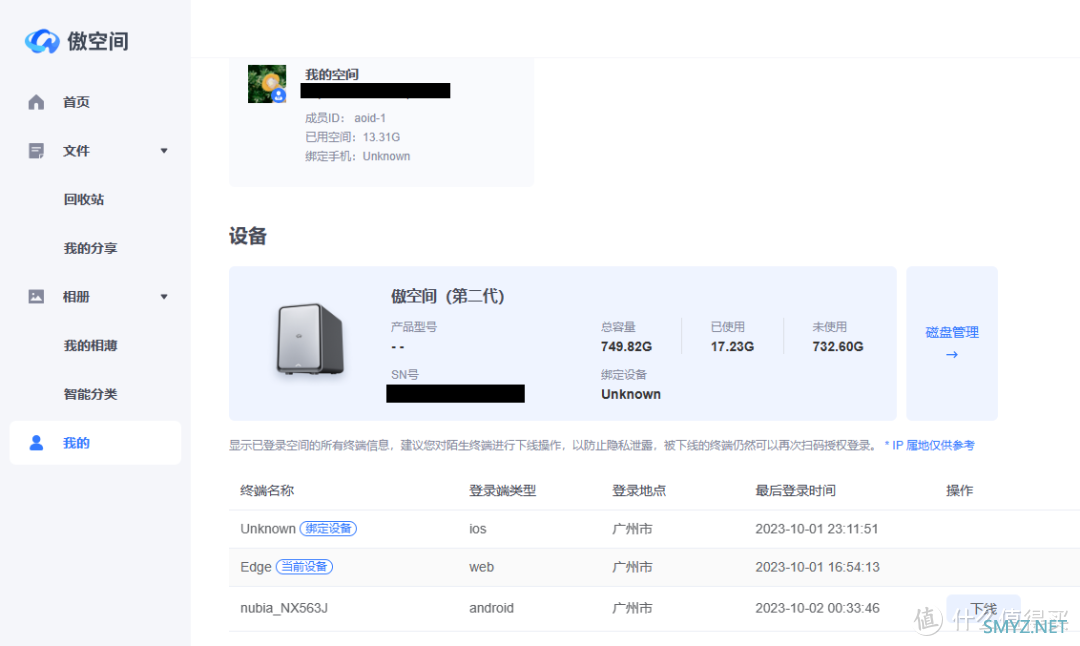Click the SN号 label

(x=405, y=375)
